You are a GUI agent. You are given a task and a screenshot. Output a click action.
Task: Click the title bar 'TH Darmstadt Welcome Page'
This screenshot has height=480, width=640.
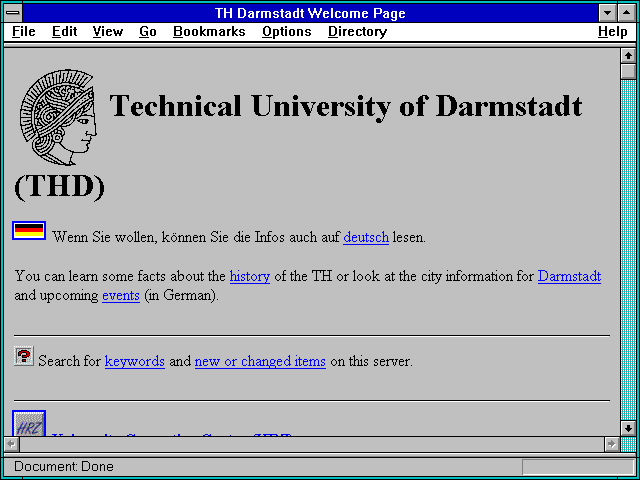click(310, 13)
